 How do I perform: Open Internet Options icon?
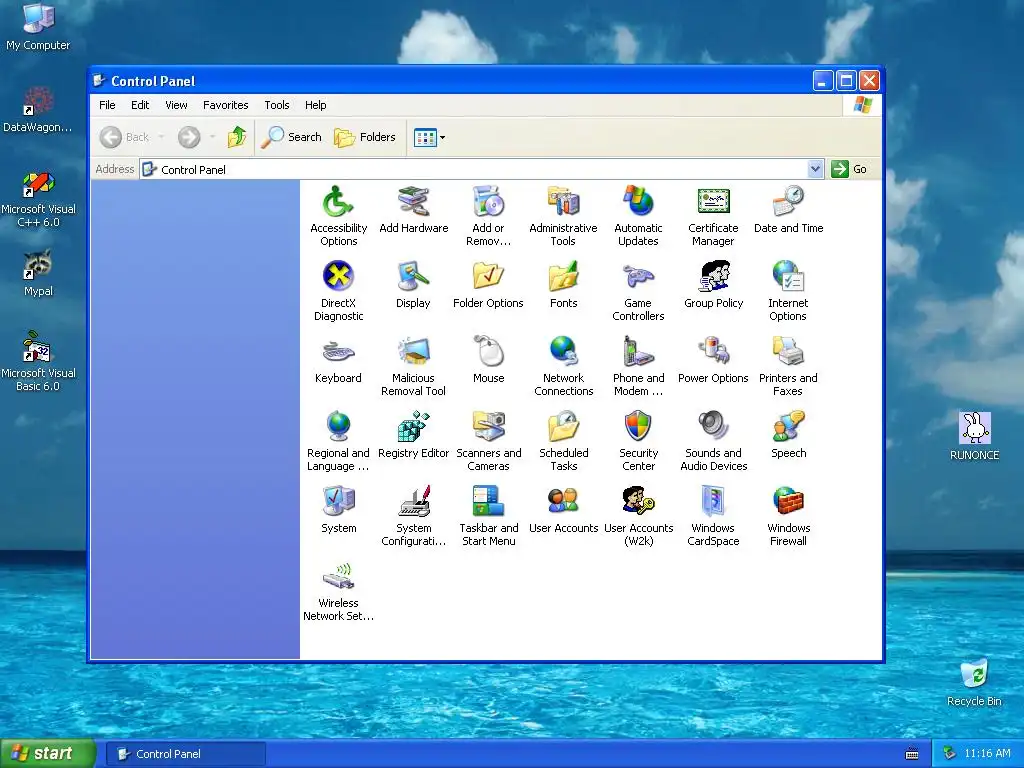click(x=788, y=276)
